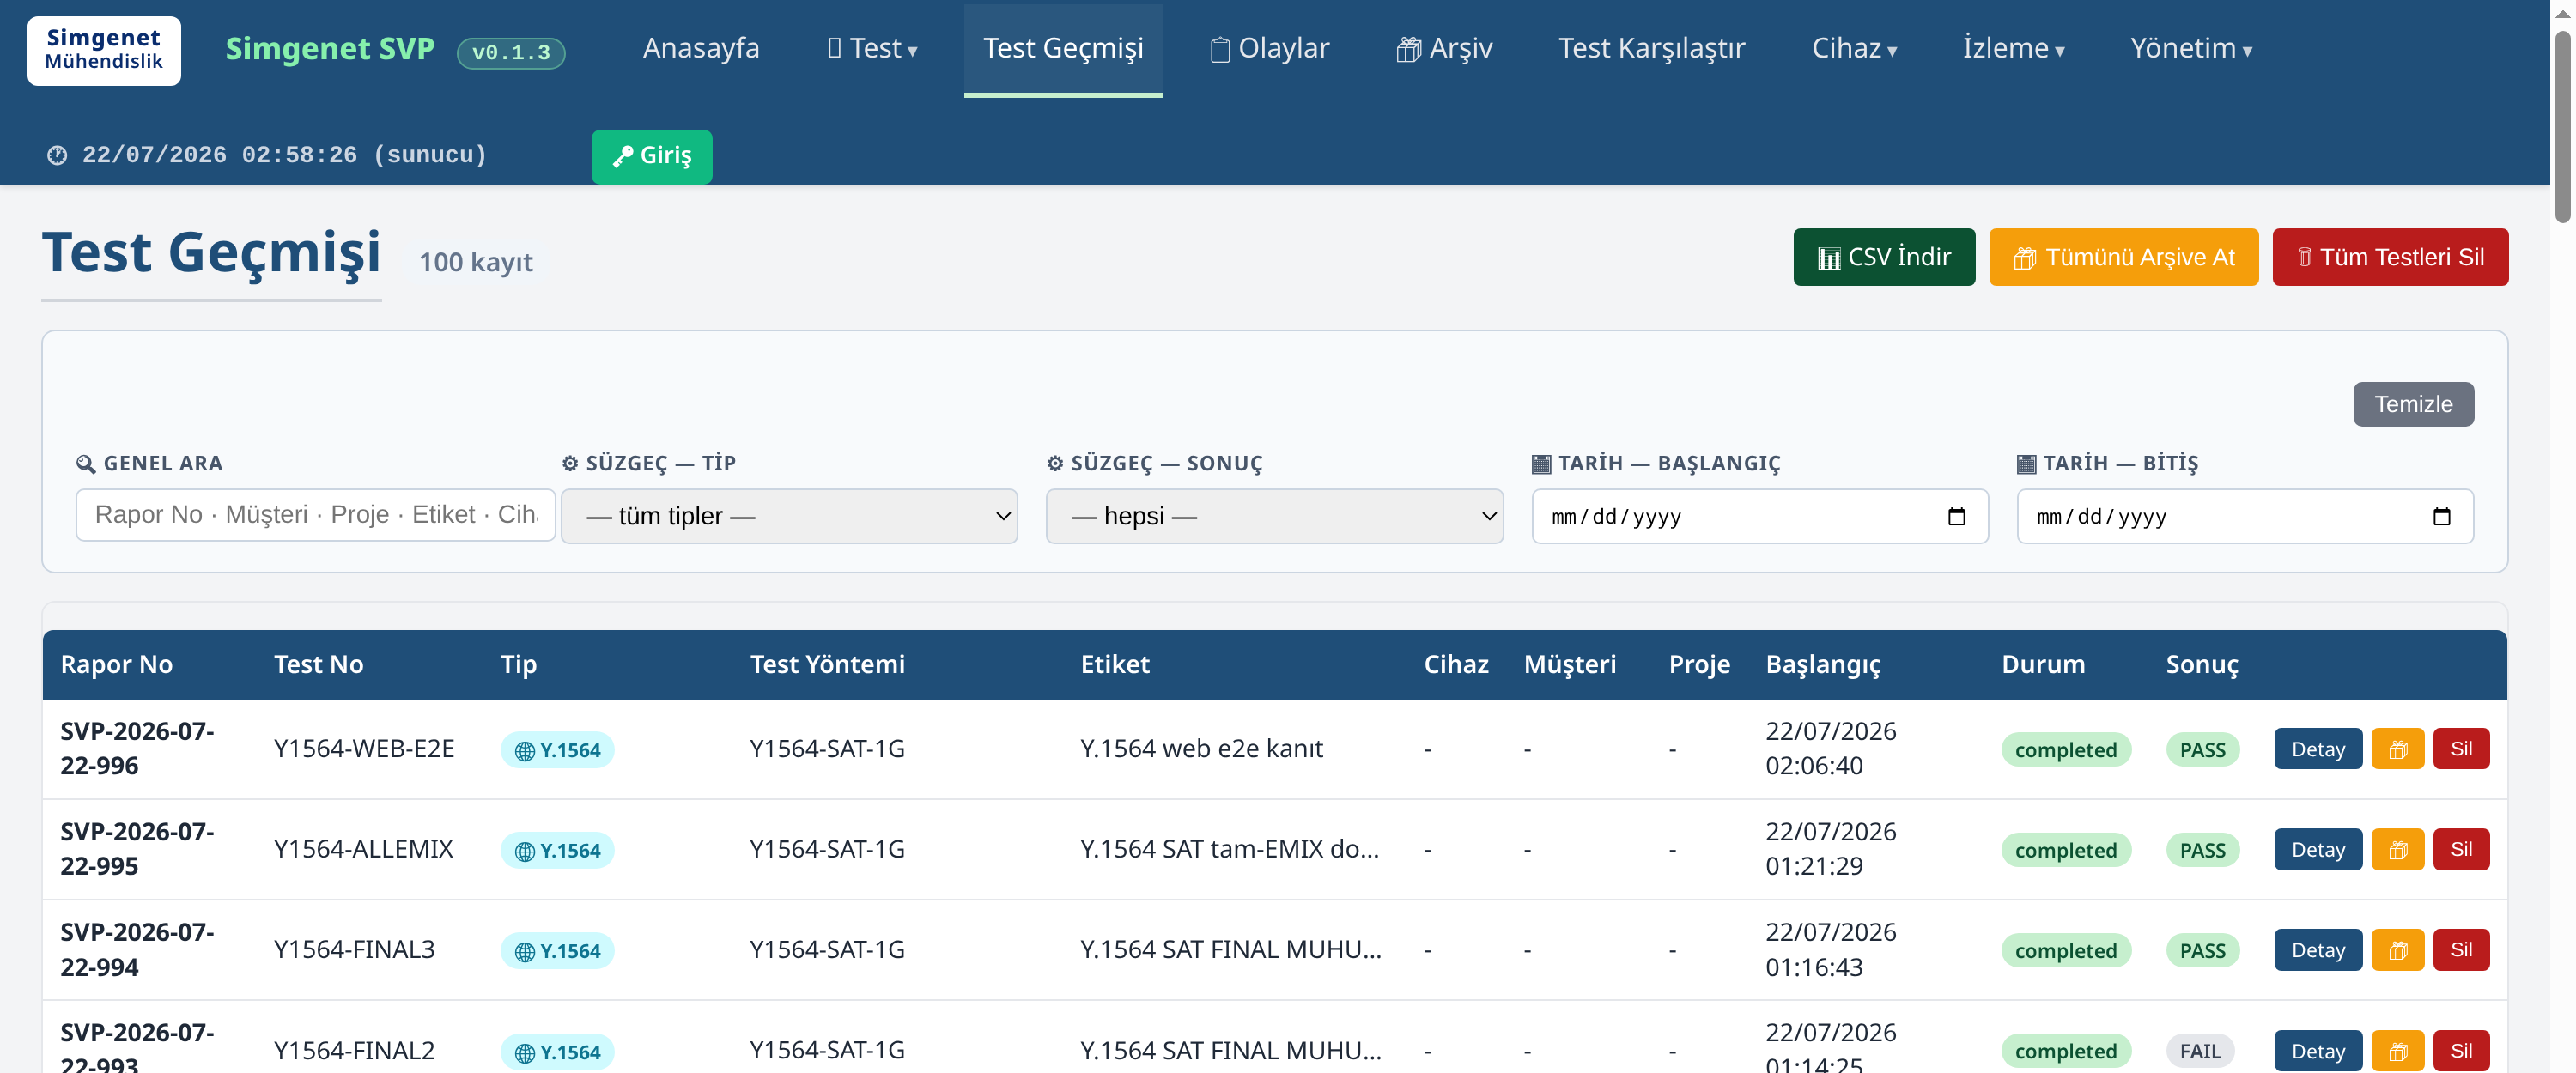
Task: Archive the SVP-2026-07-22-996 row with orange icon
Action: 2397,749
